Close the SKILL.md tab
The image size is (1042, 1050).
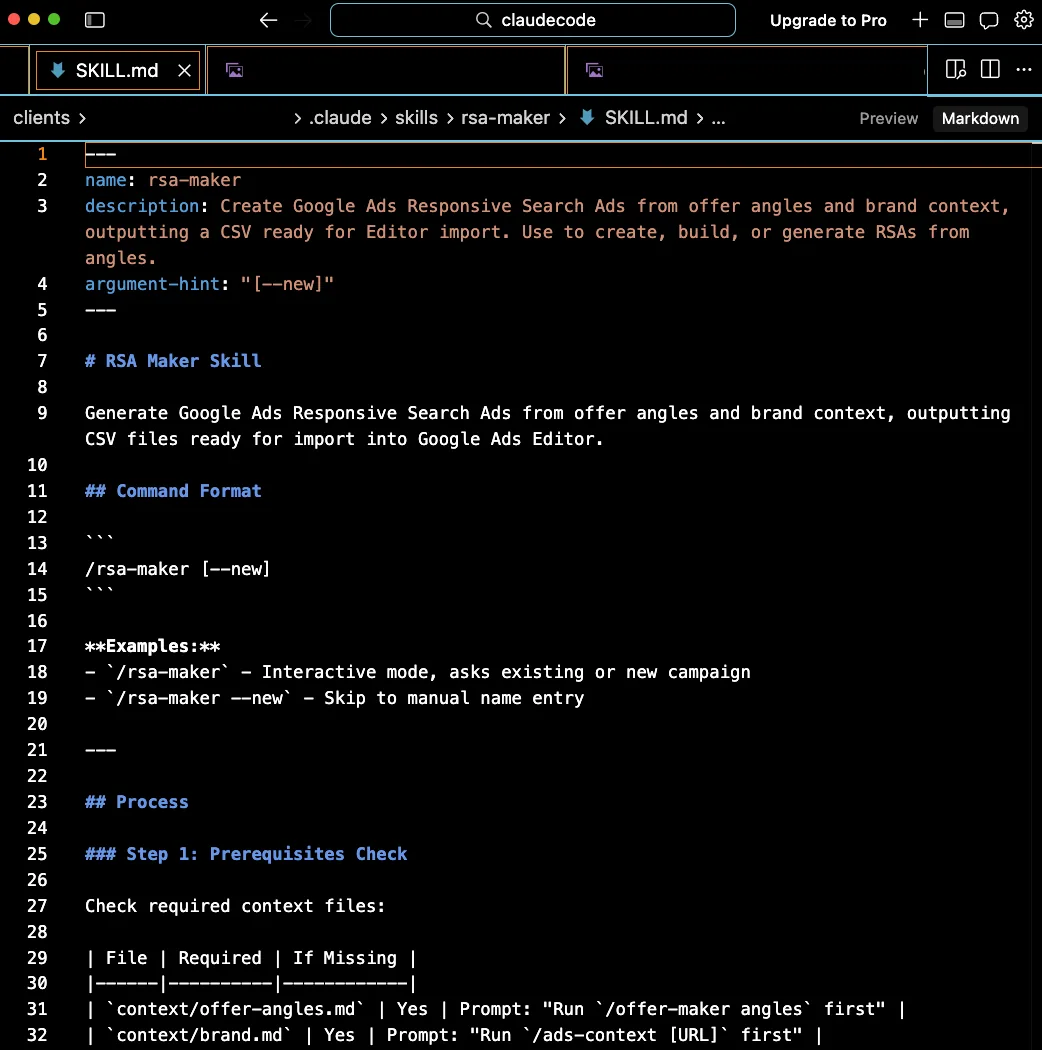(184, 70)
